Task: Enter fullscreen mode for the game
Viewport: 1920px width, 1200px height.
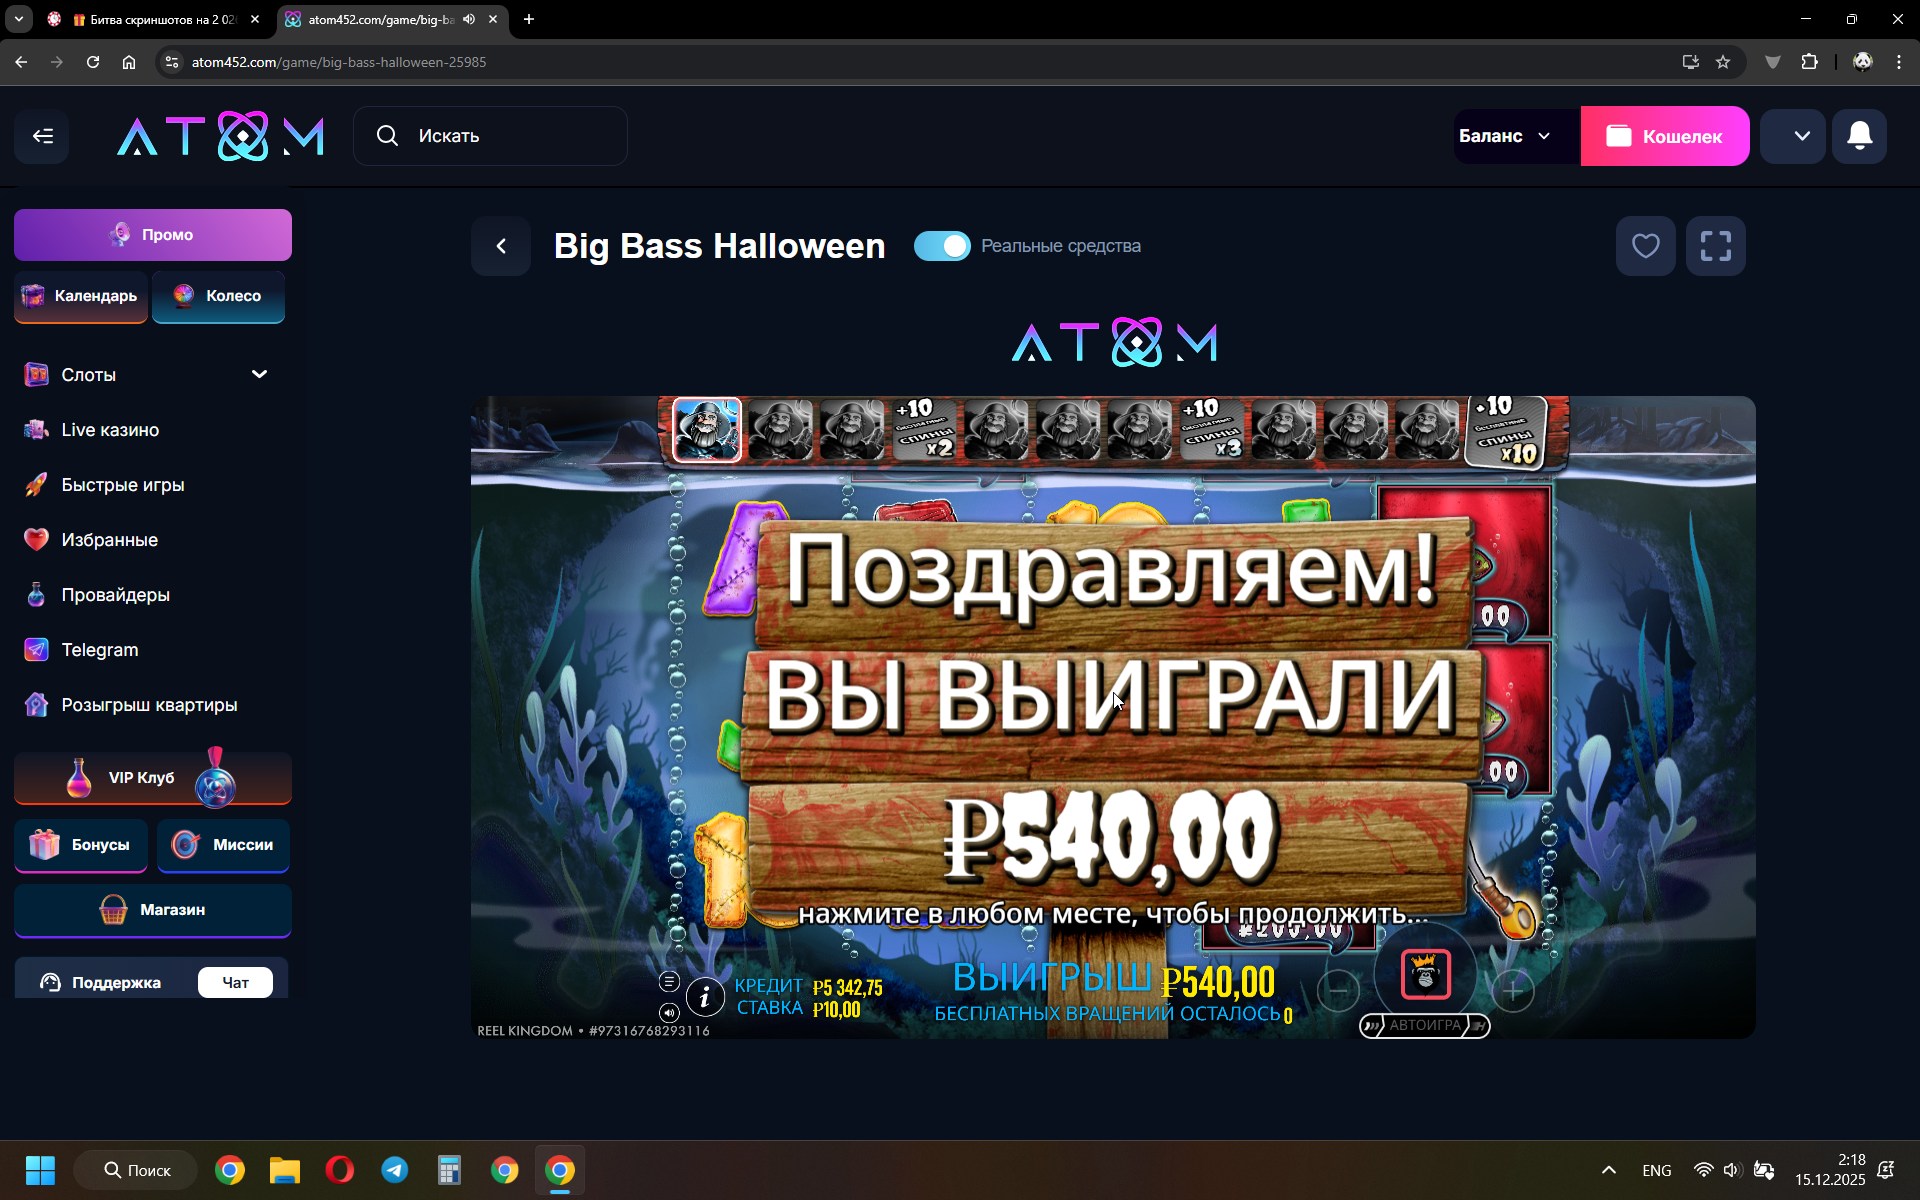Action: [x=1715, y=246]
